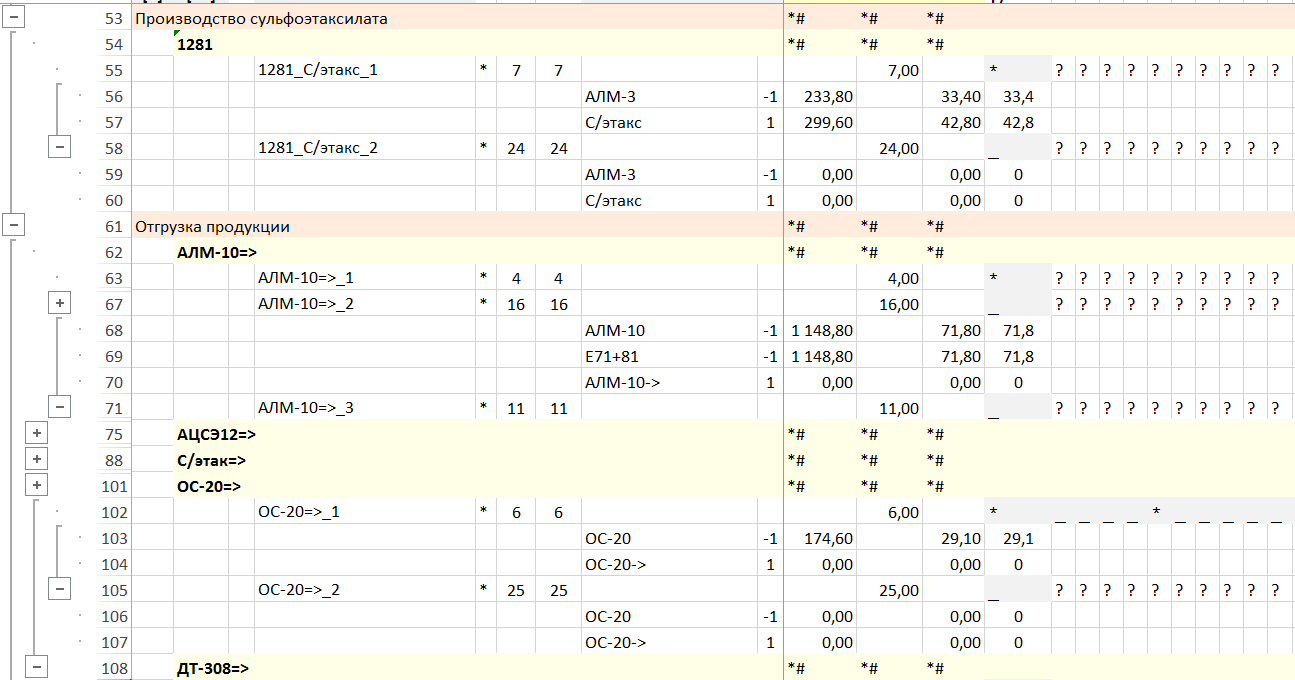The width and height of the screenshot is (1295, 680).
Task: Select the Е71+81 cell
Action: click(x=613, y=356)
